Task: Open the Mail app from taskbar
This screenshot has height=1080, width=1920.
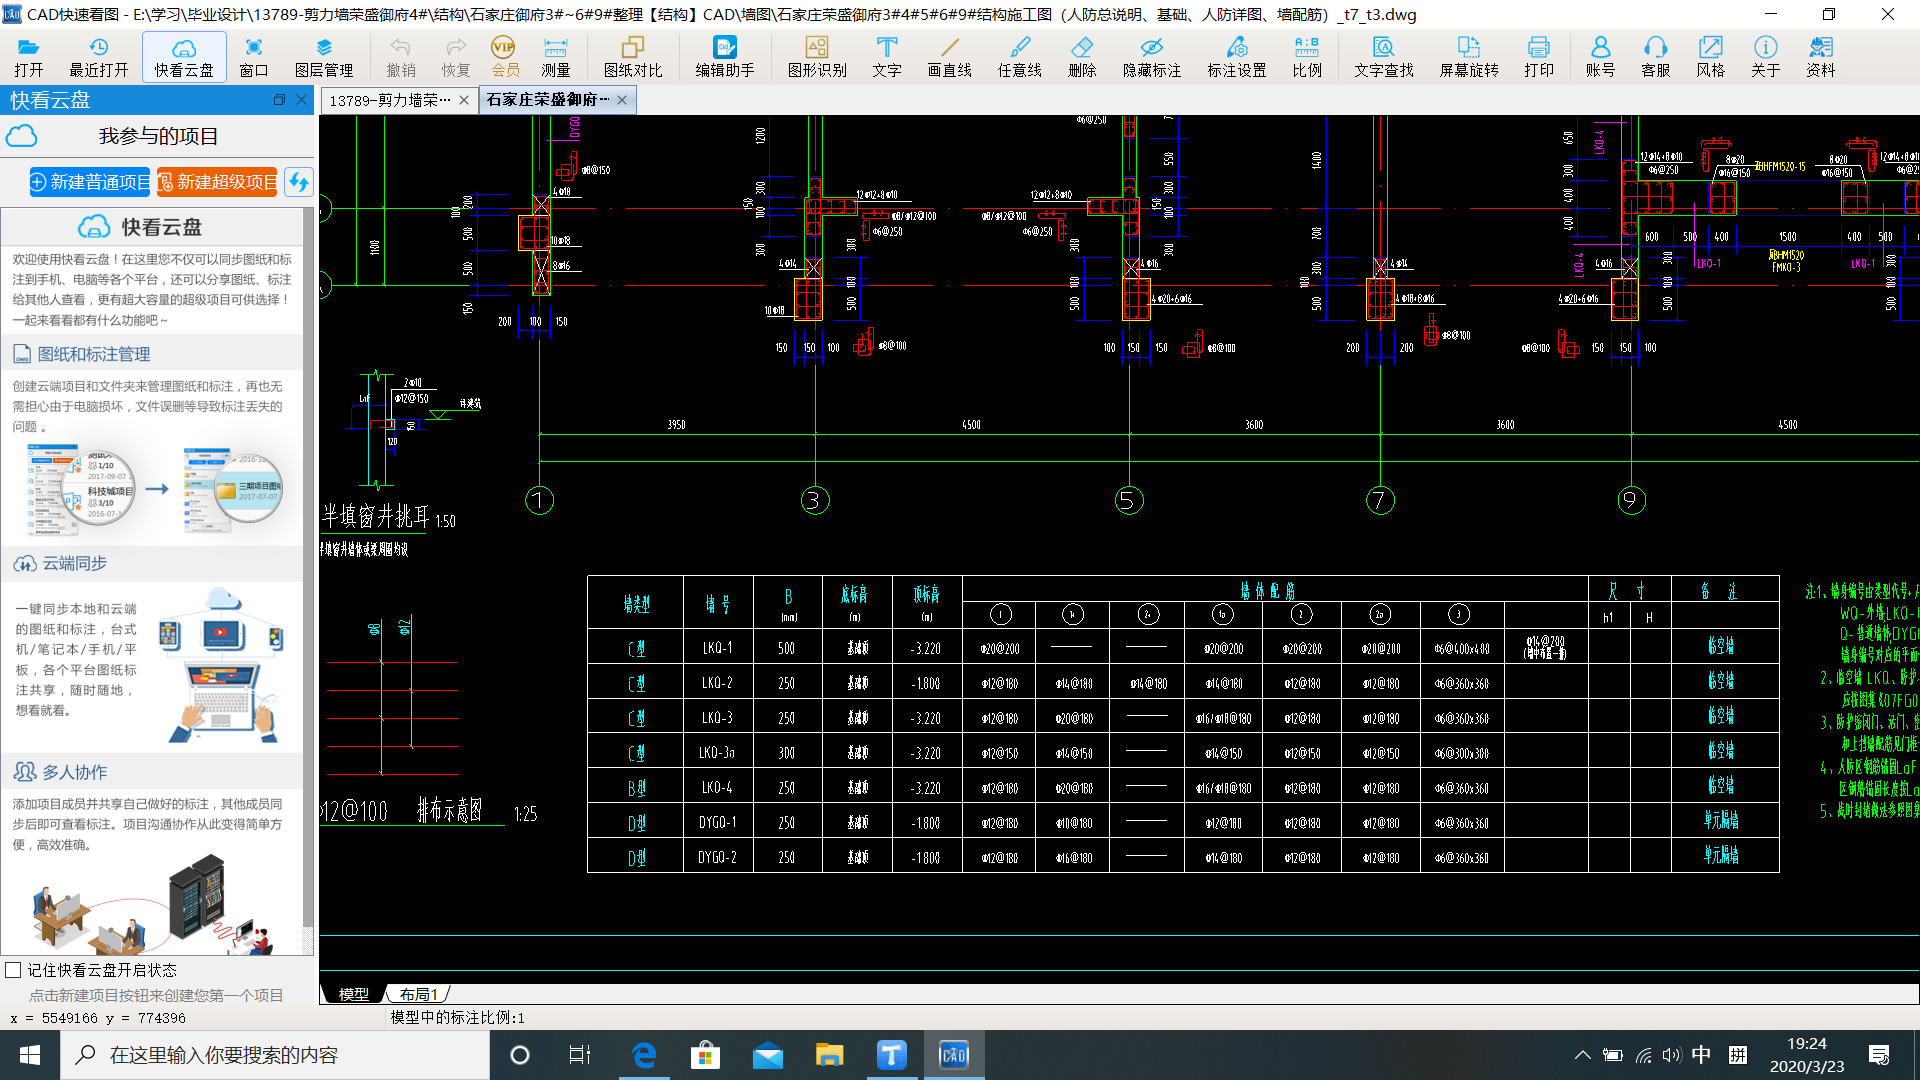Action: [768, 1055]
